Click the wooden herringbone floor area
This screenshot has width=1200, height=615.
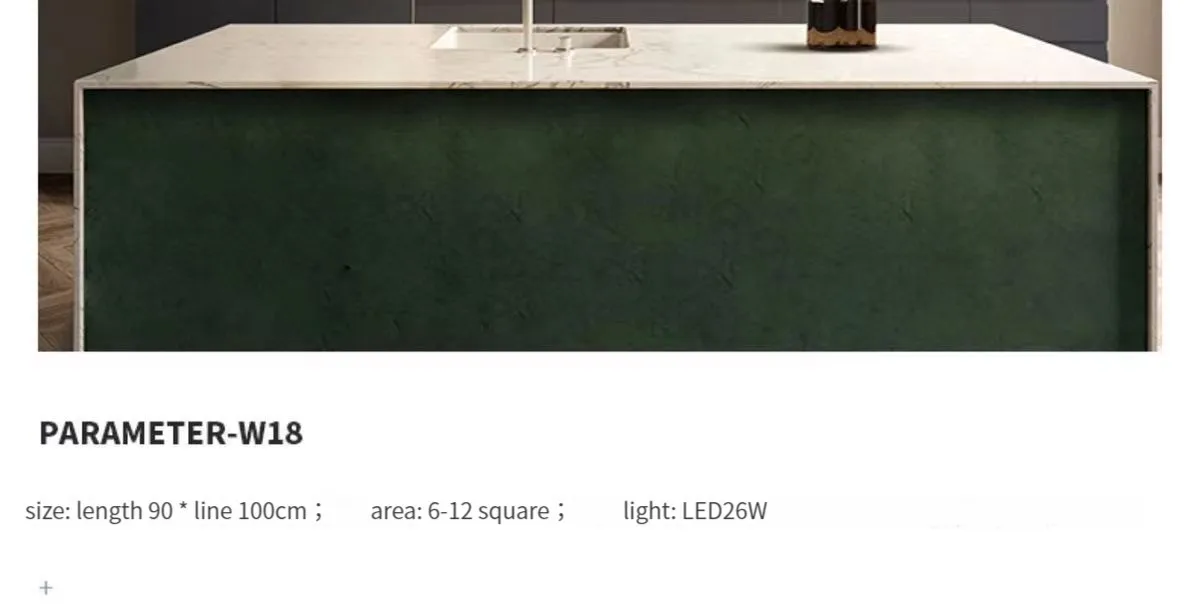coord(58,260)
